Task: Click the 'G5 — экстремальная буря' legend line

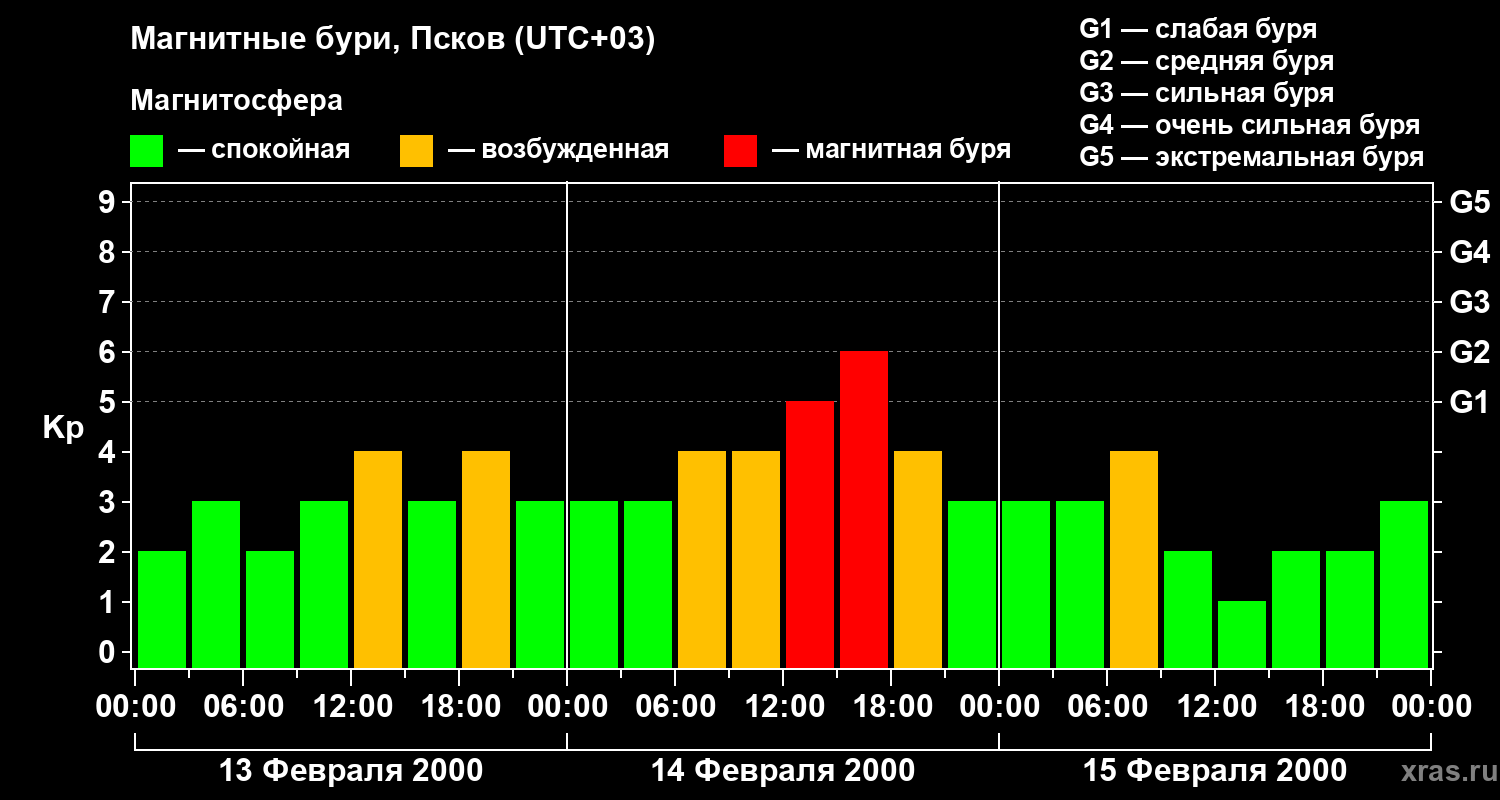Action: 1252,157
